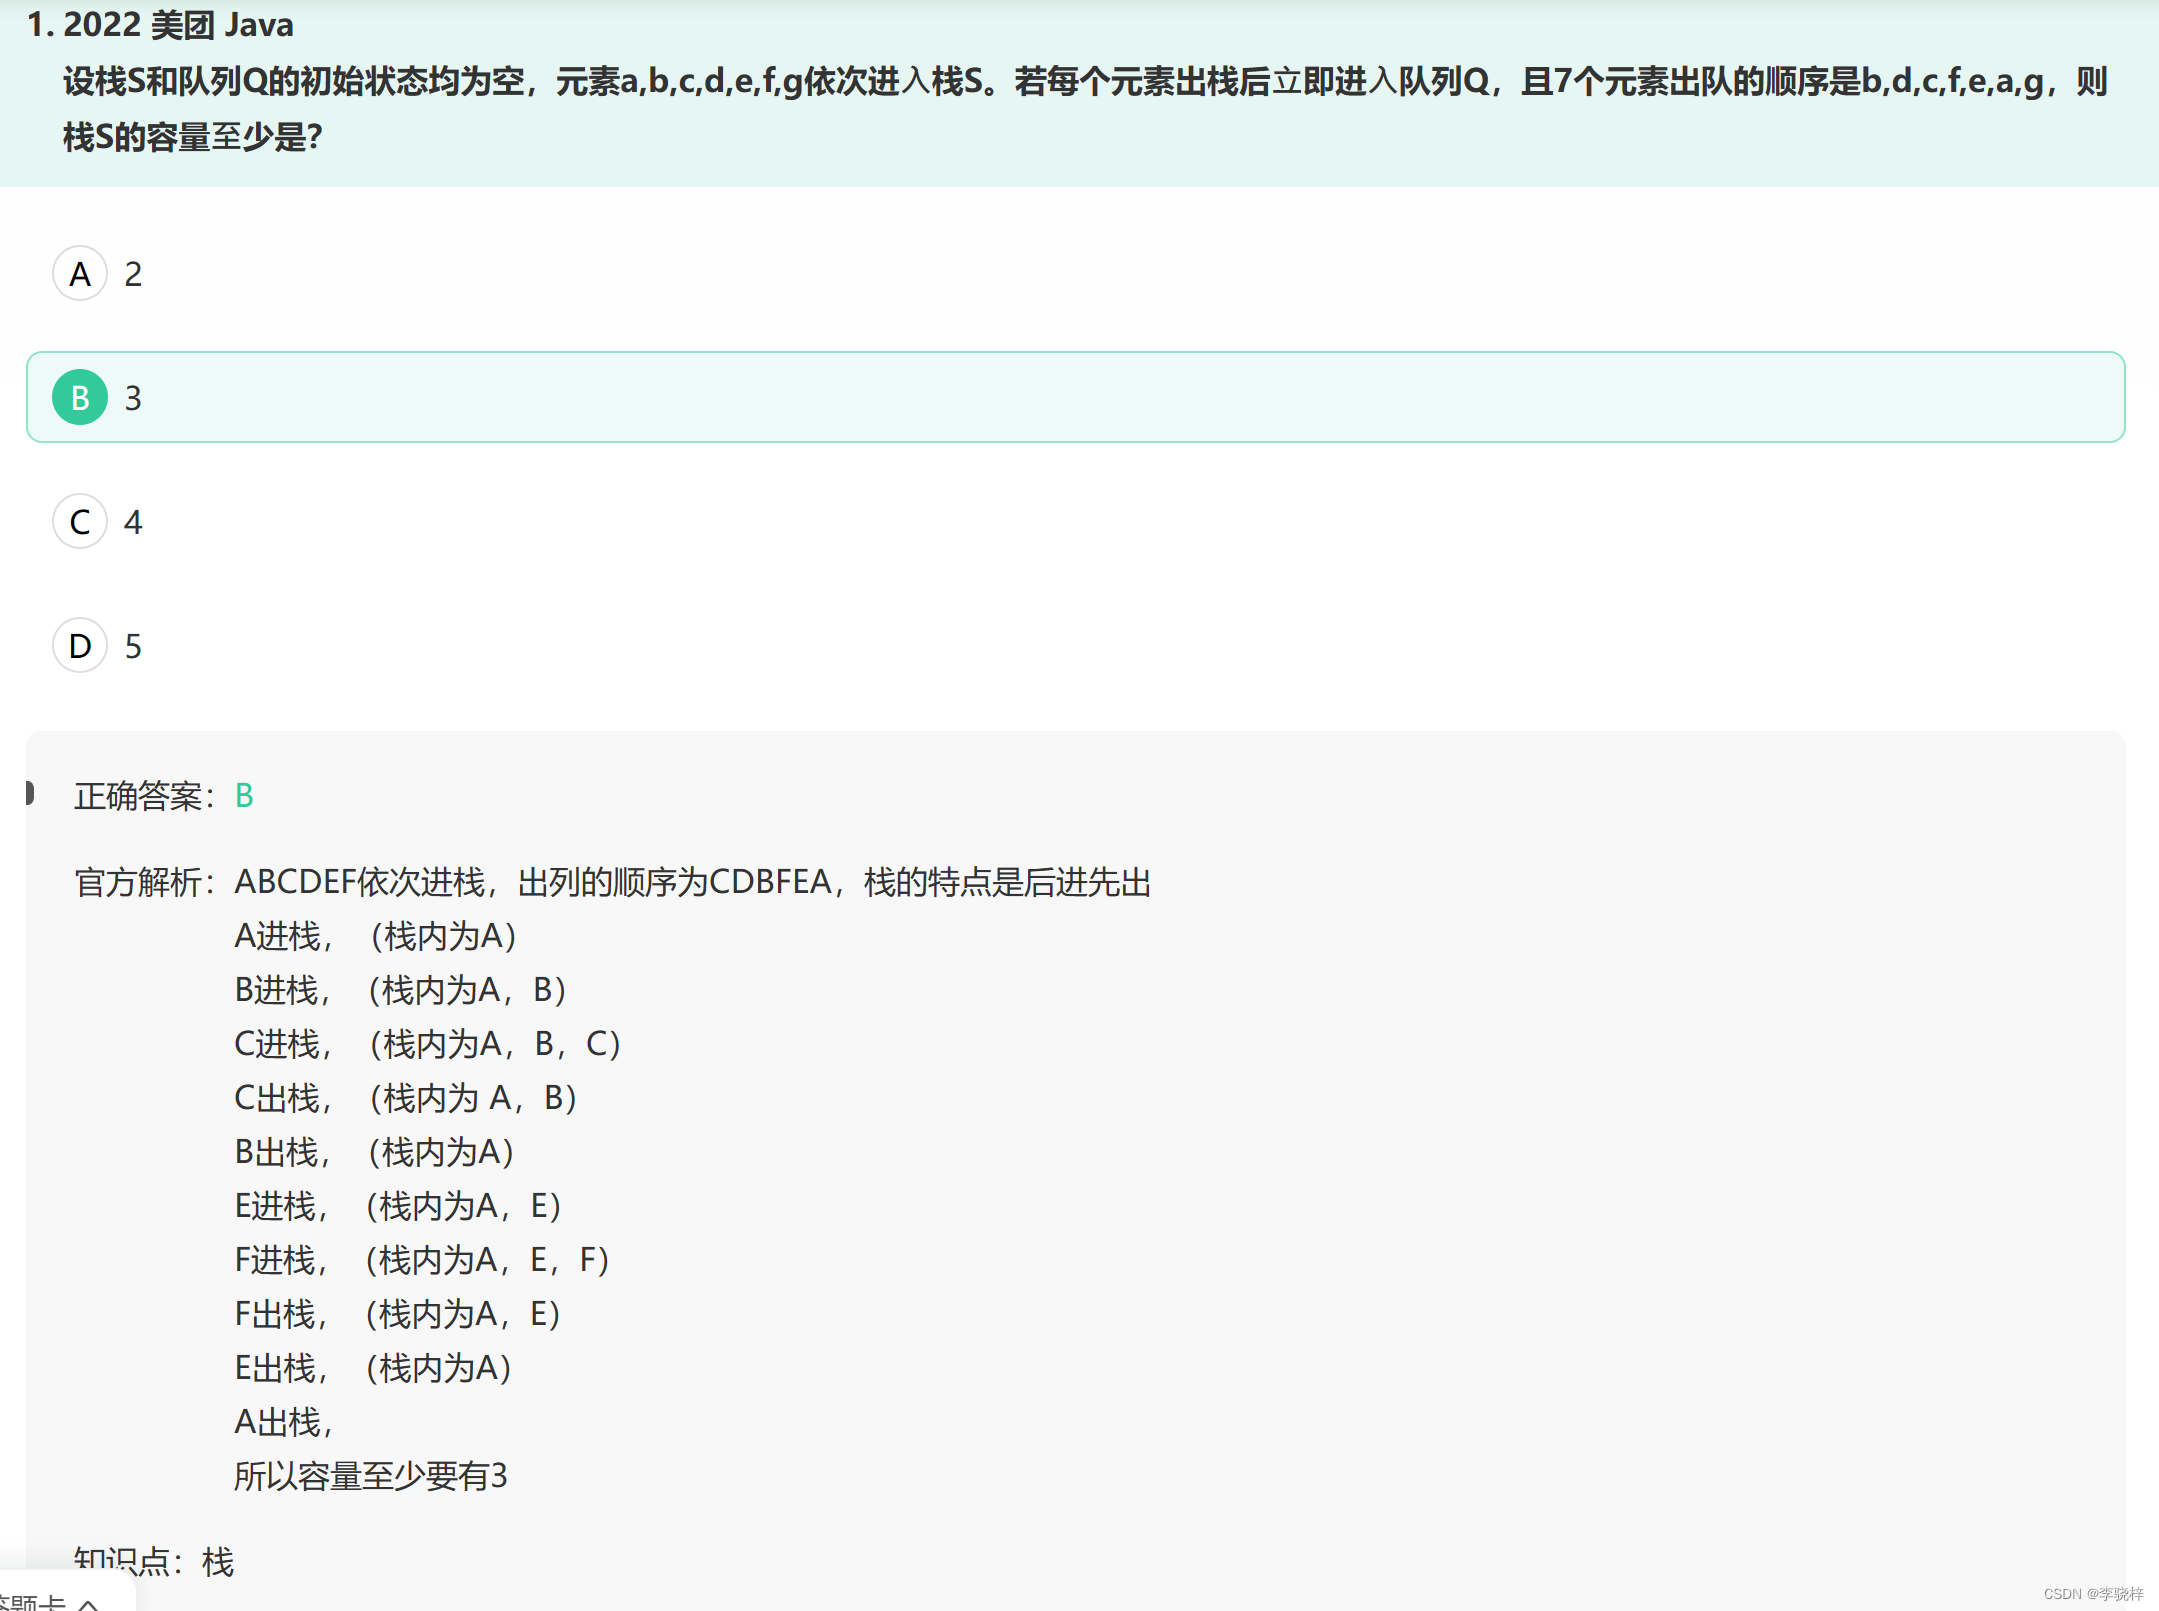
Task: Select the highlighted green B circle
Action: pos(80,398)
